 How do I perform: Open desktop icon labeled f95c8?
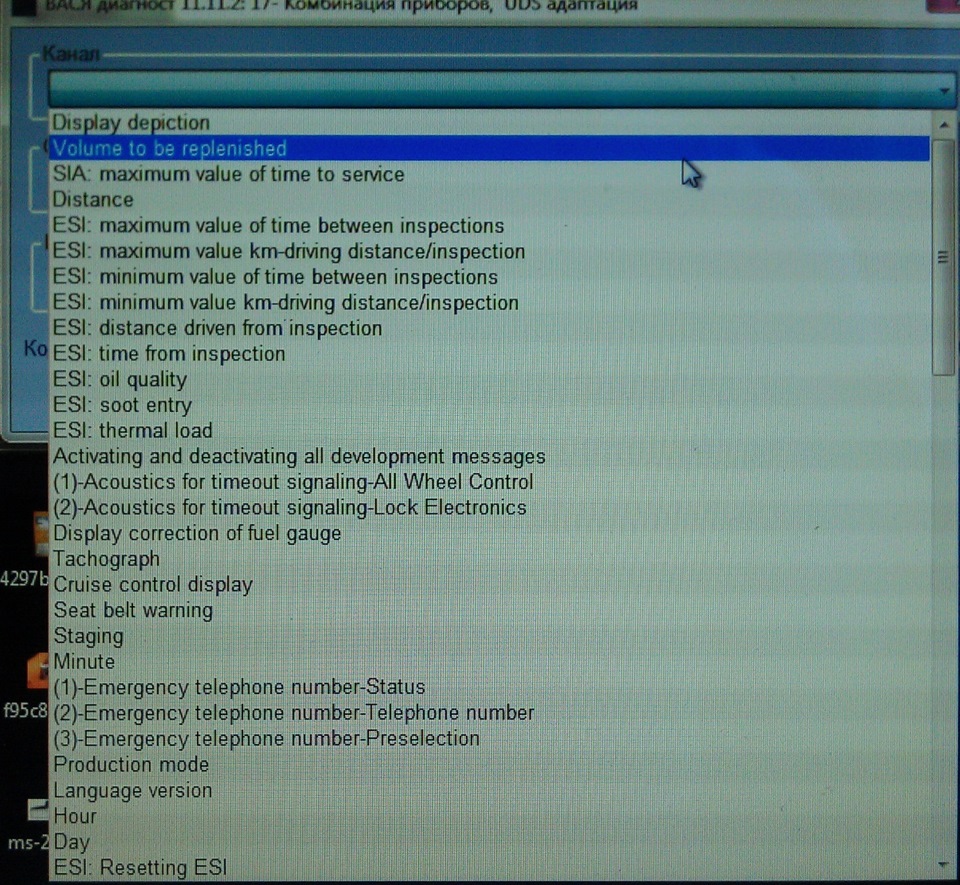pyautogui.click(x=38, y=670)
